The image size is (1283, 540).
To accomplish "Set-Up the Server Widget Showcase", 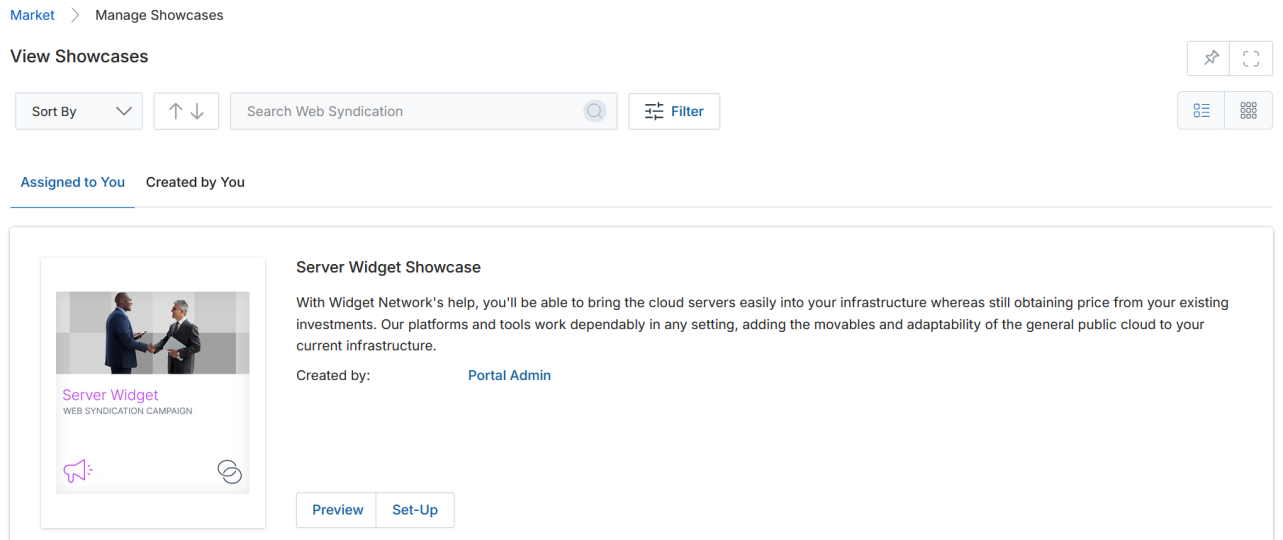I will click(415, 510).
